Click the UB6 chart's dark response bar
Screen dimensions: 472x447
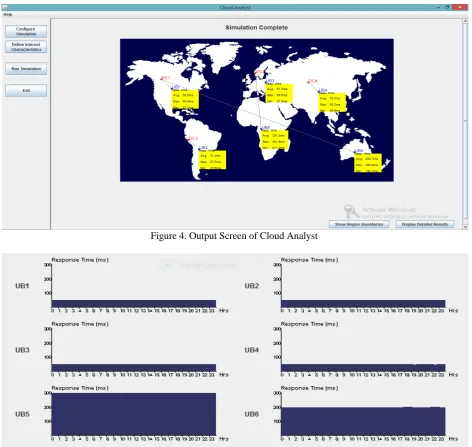tap(363, 421)
